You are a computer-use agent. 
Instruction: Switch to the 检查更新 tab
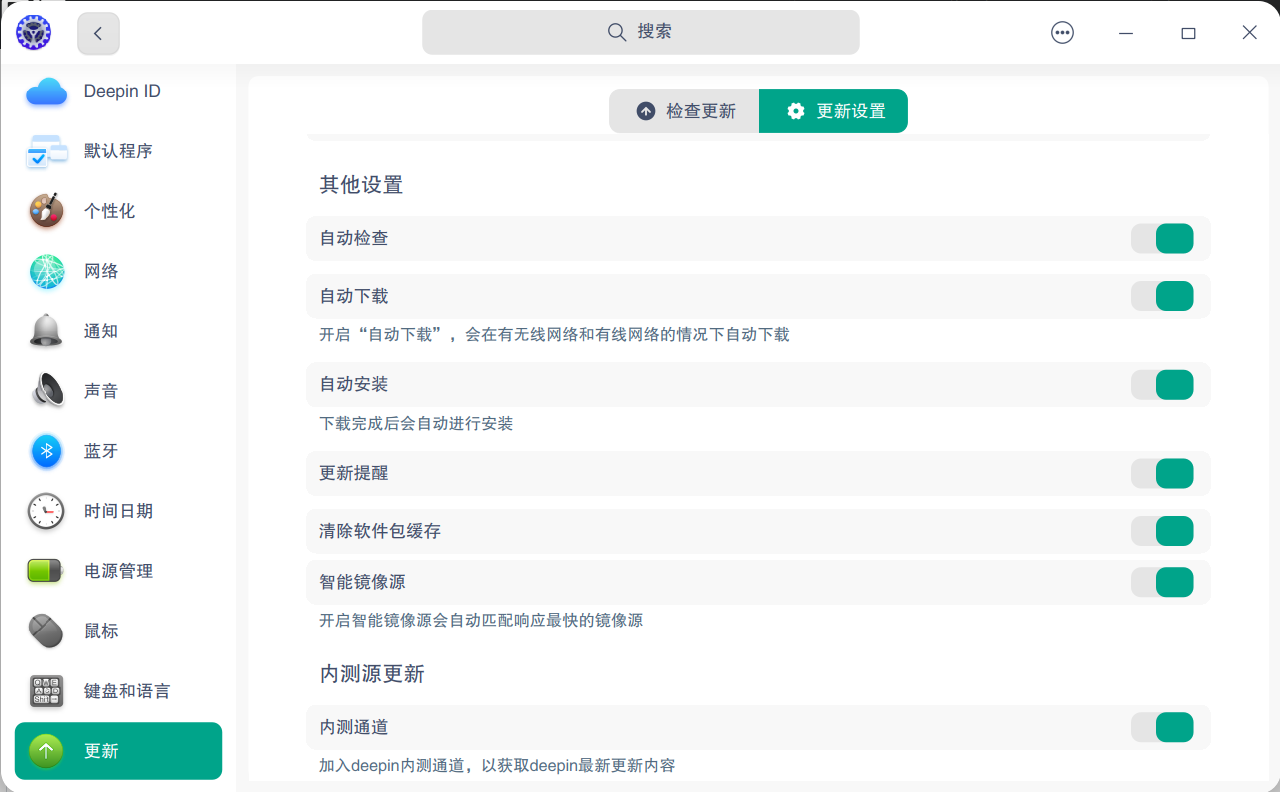tap(684, 111)
